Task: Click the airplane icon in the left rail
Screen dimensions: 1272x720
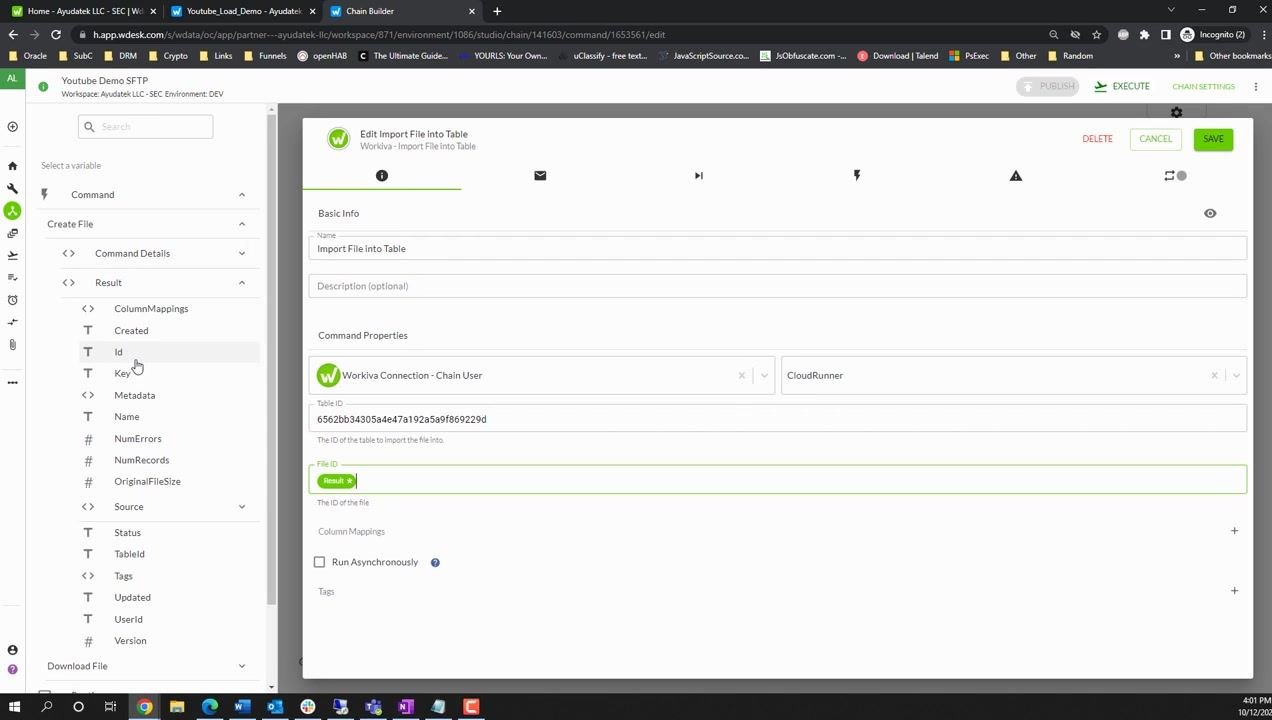Action: coord(12,256)
